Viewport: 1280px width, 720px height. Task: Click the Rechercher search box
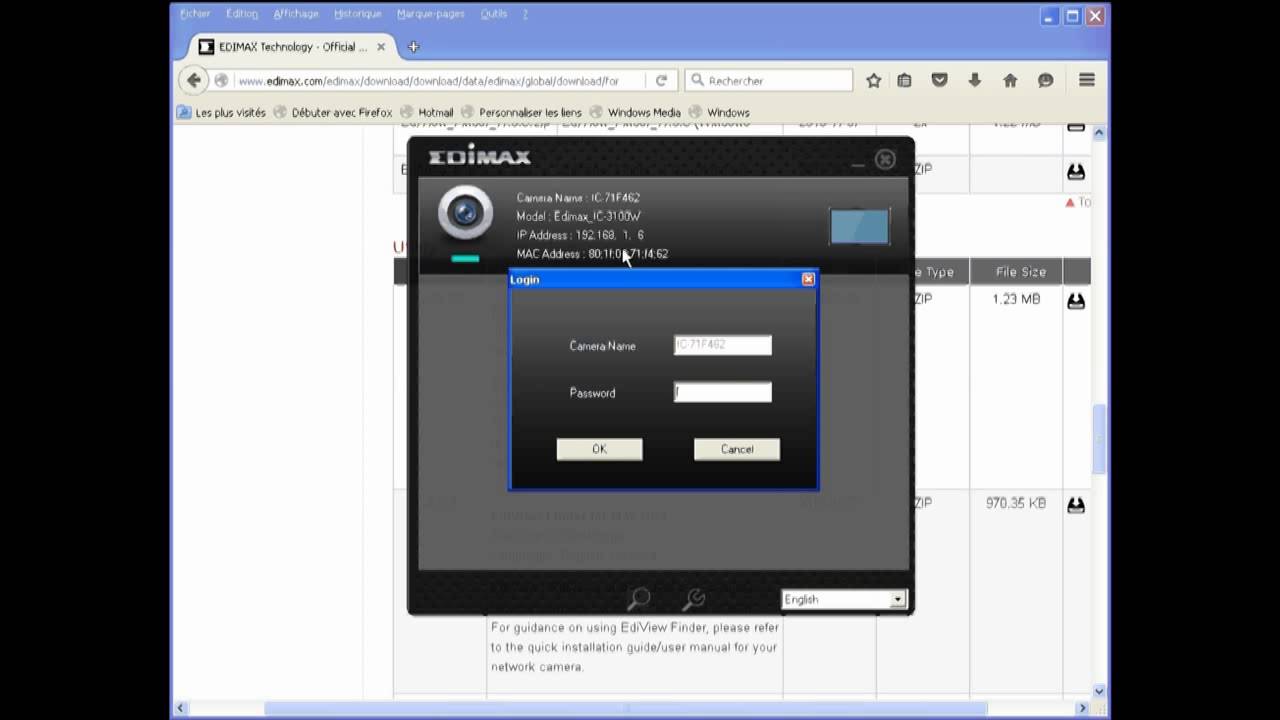click(x=769, y=81)
